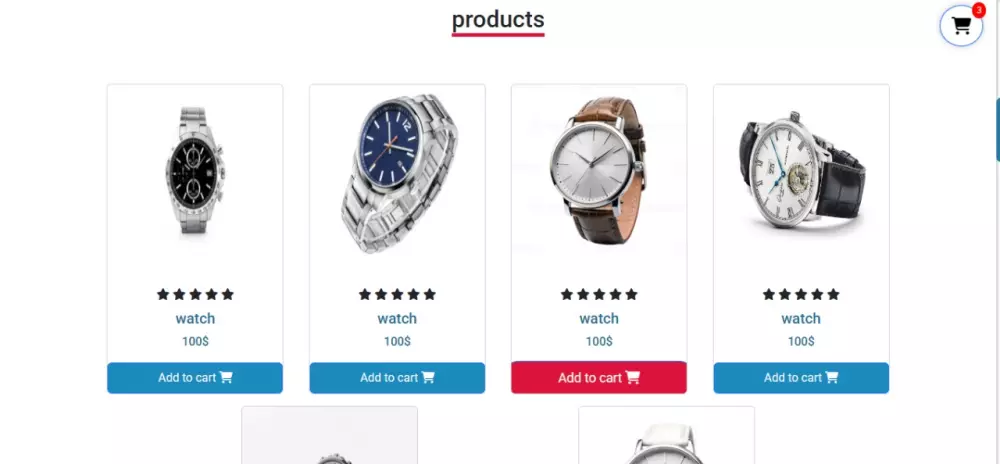This screenshot has width=1000, height=464.
Task: Open the blue dial steel watch image
Action: coord(399,173)
